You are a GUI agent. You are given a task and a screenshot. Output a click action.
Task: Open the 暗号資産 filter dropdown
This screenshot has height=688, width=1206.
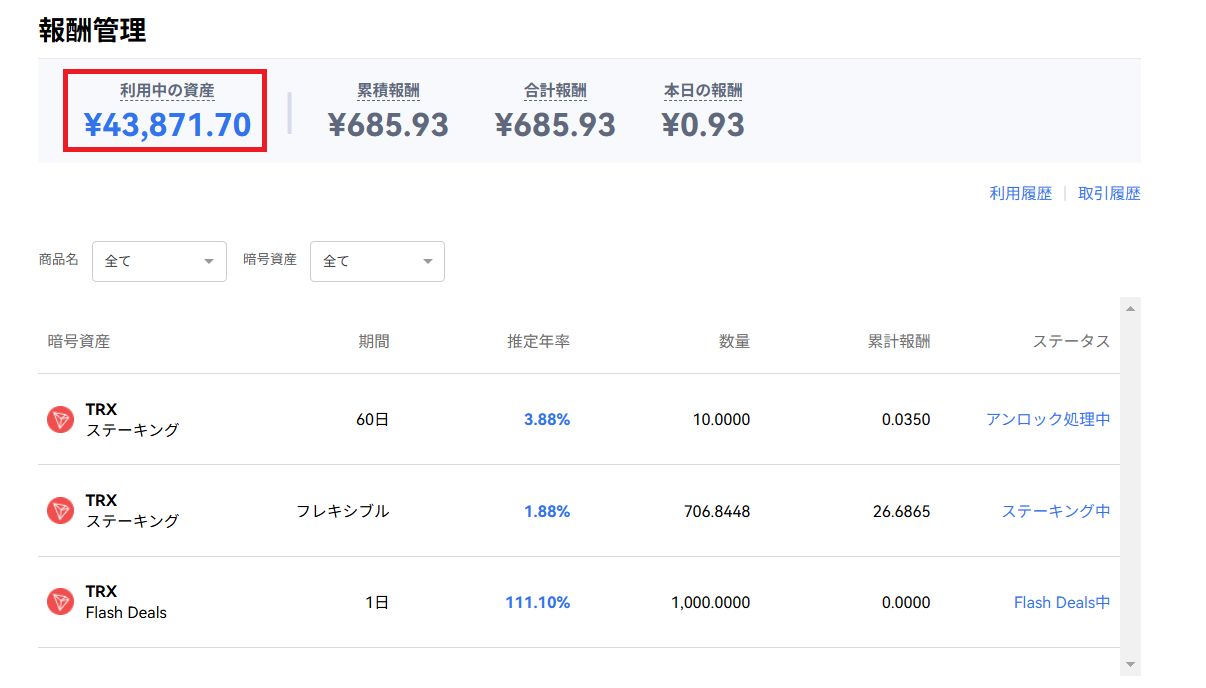[377, 261]
